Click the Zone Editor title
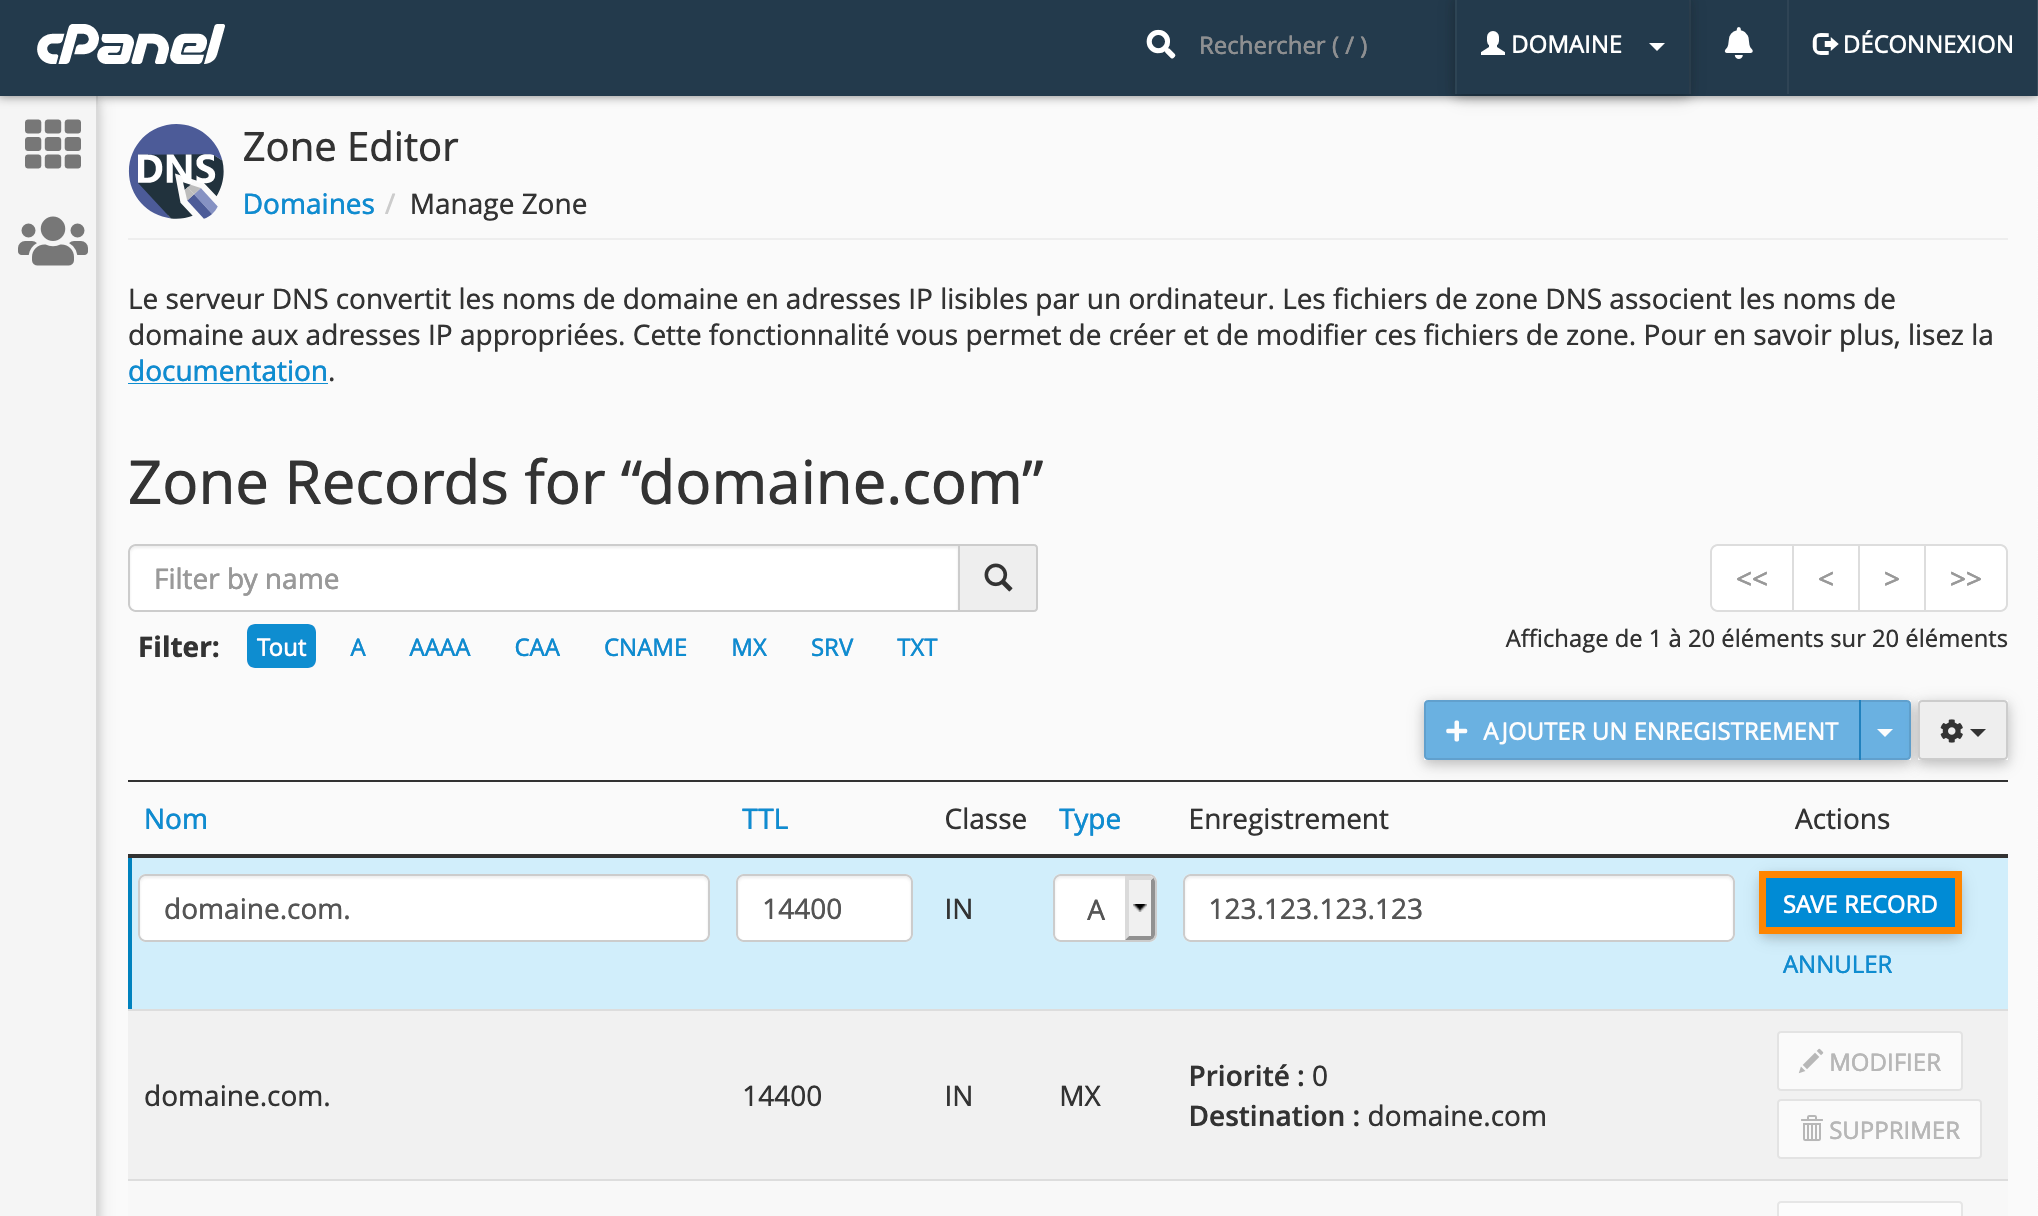The height and width of the screenshot is (1216, 2038). pyautogui.click(x=350, y=147)
